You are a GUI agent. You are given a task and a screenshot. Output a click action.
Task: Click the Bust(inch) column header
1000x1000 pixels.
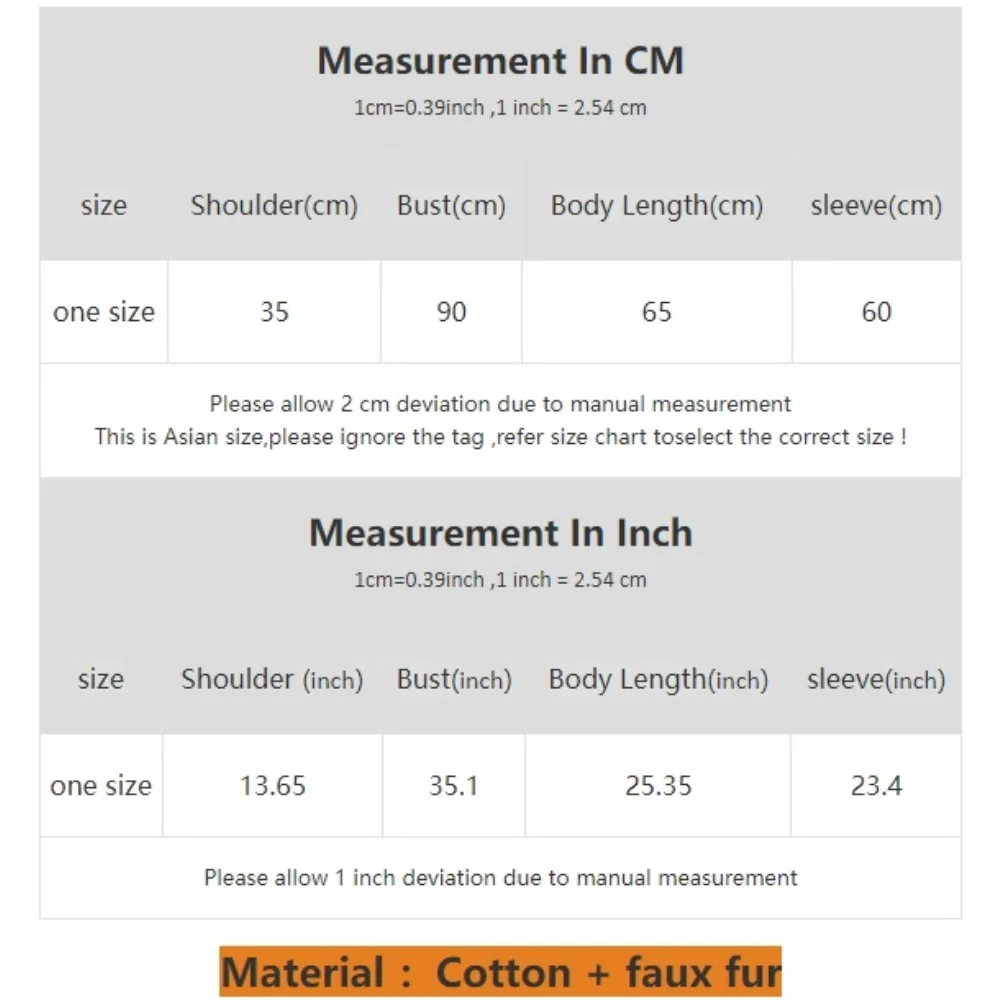click(454, 679)
